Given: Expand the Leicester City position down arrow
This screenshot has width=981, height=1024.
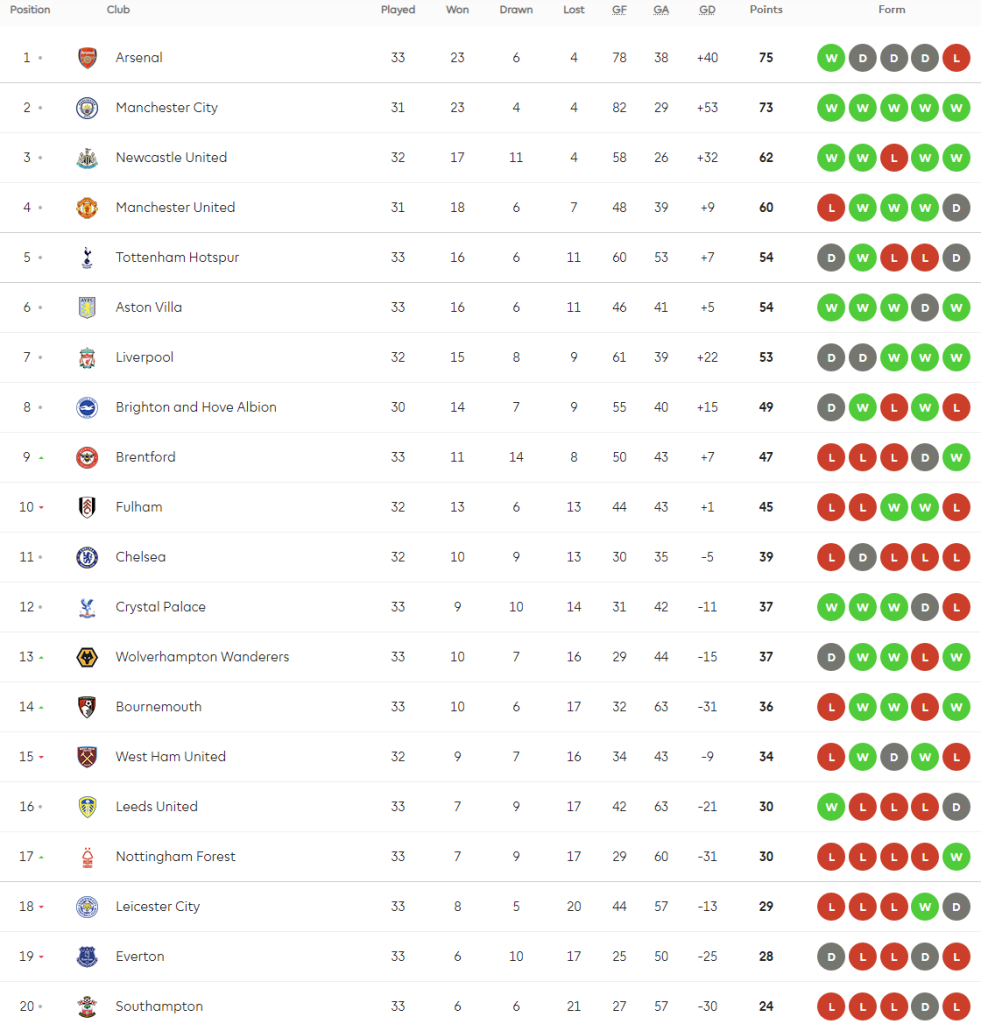Looking at the screenshot, I should pyautogui.click(x=41, y=907).
